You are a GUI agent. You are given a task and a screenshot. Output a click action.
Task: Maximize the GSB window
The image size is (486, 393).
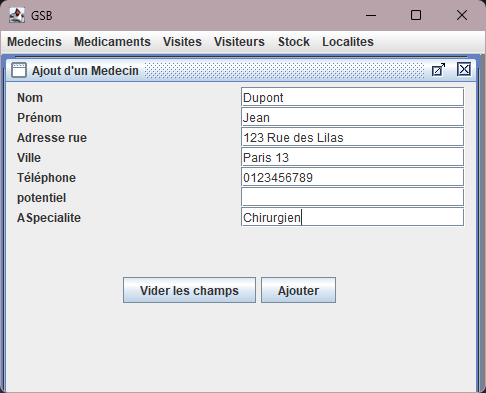[416, 15]
